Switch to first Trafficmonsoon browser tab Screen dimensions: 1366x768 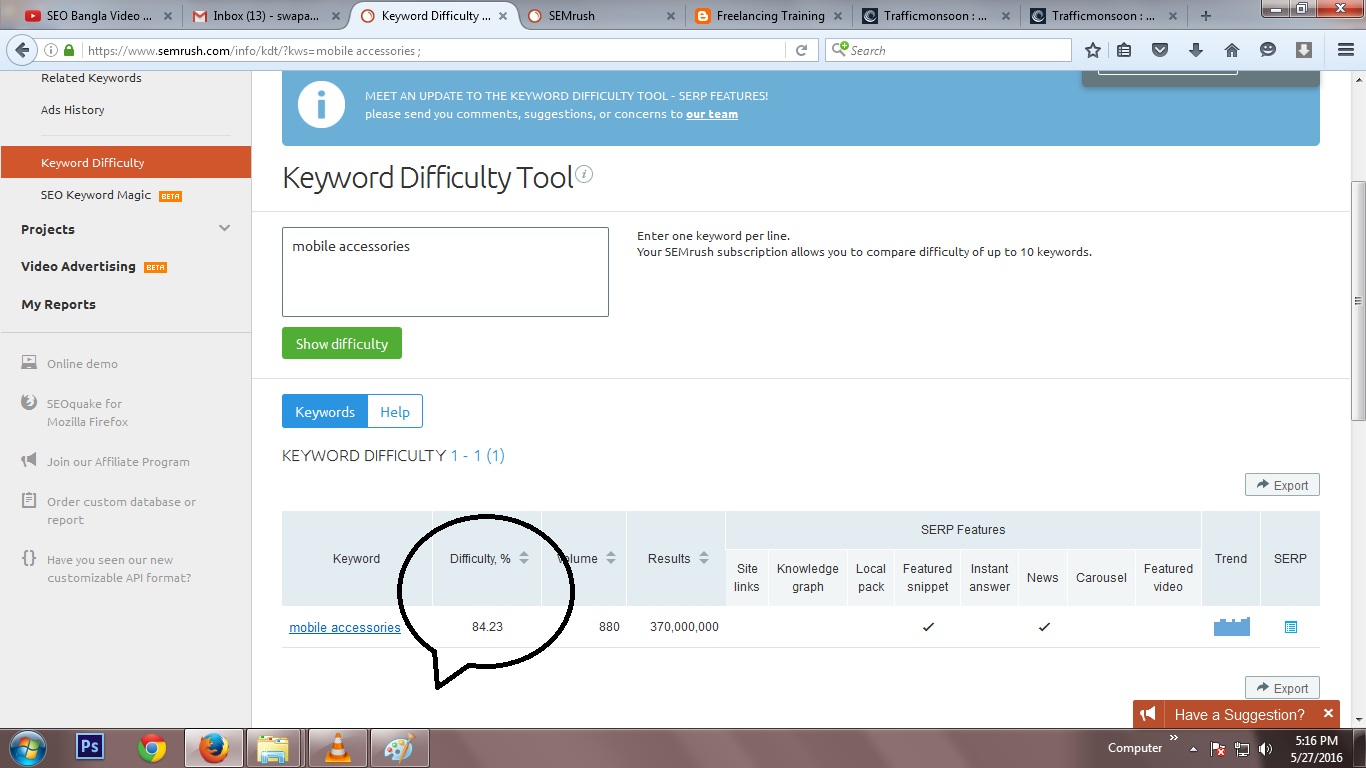(937, 16)
